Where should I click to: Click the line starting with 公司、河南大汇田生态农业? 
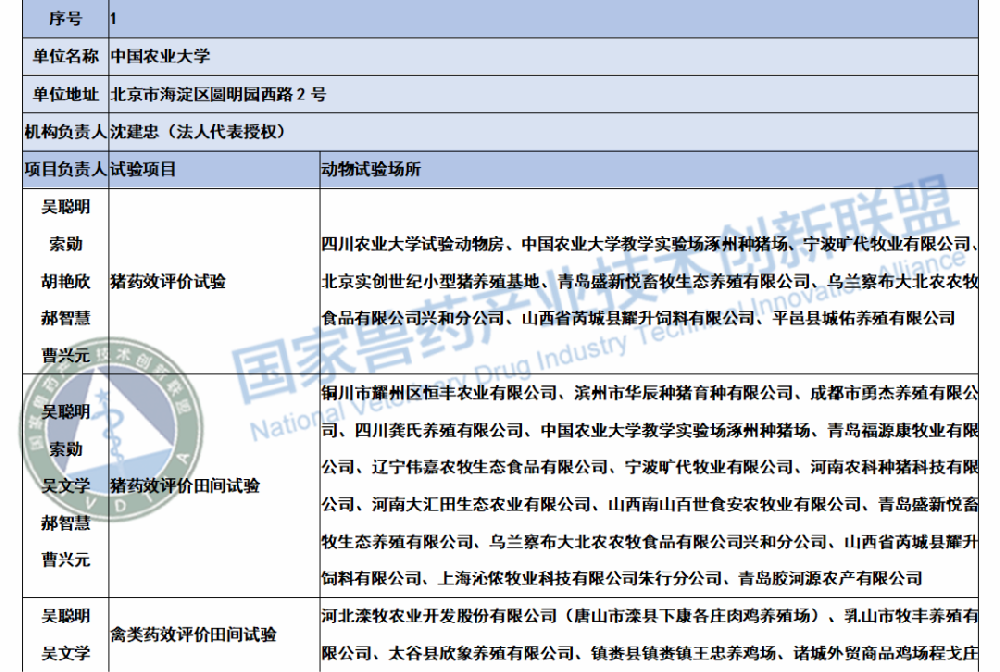click(649, 504)
